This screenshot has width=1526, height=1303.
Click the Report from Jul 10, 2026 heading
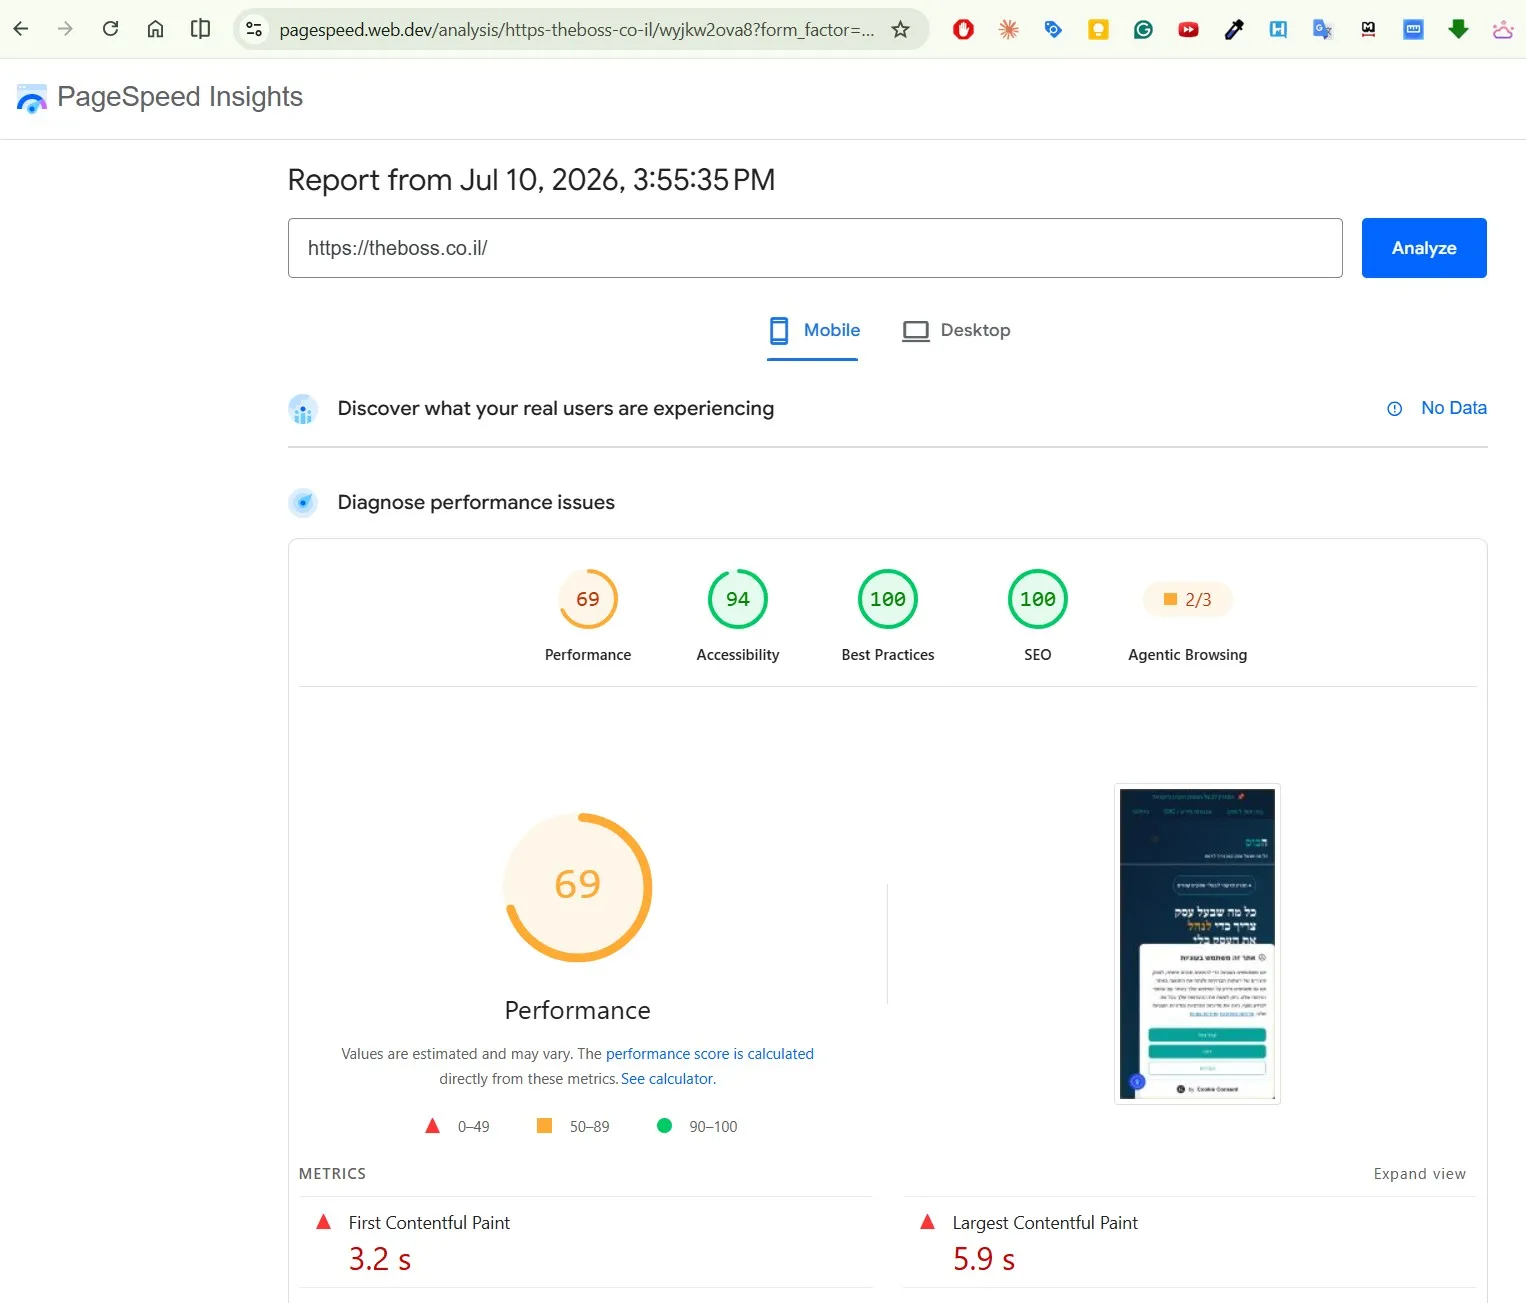531,180
